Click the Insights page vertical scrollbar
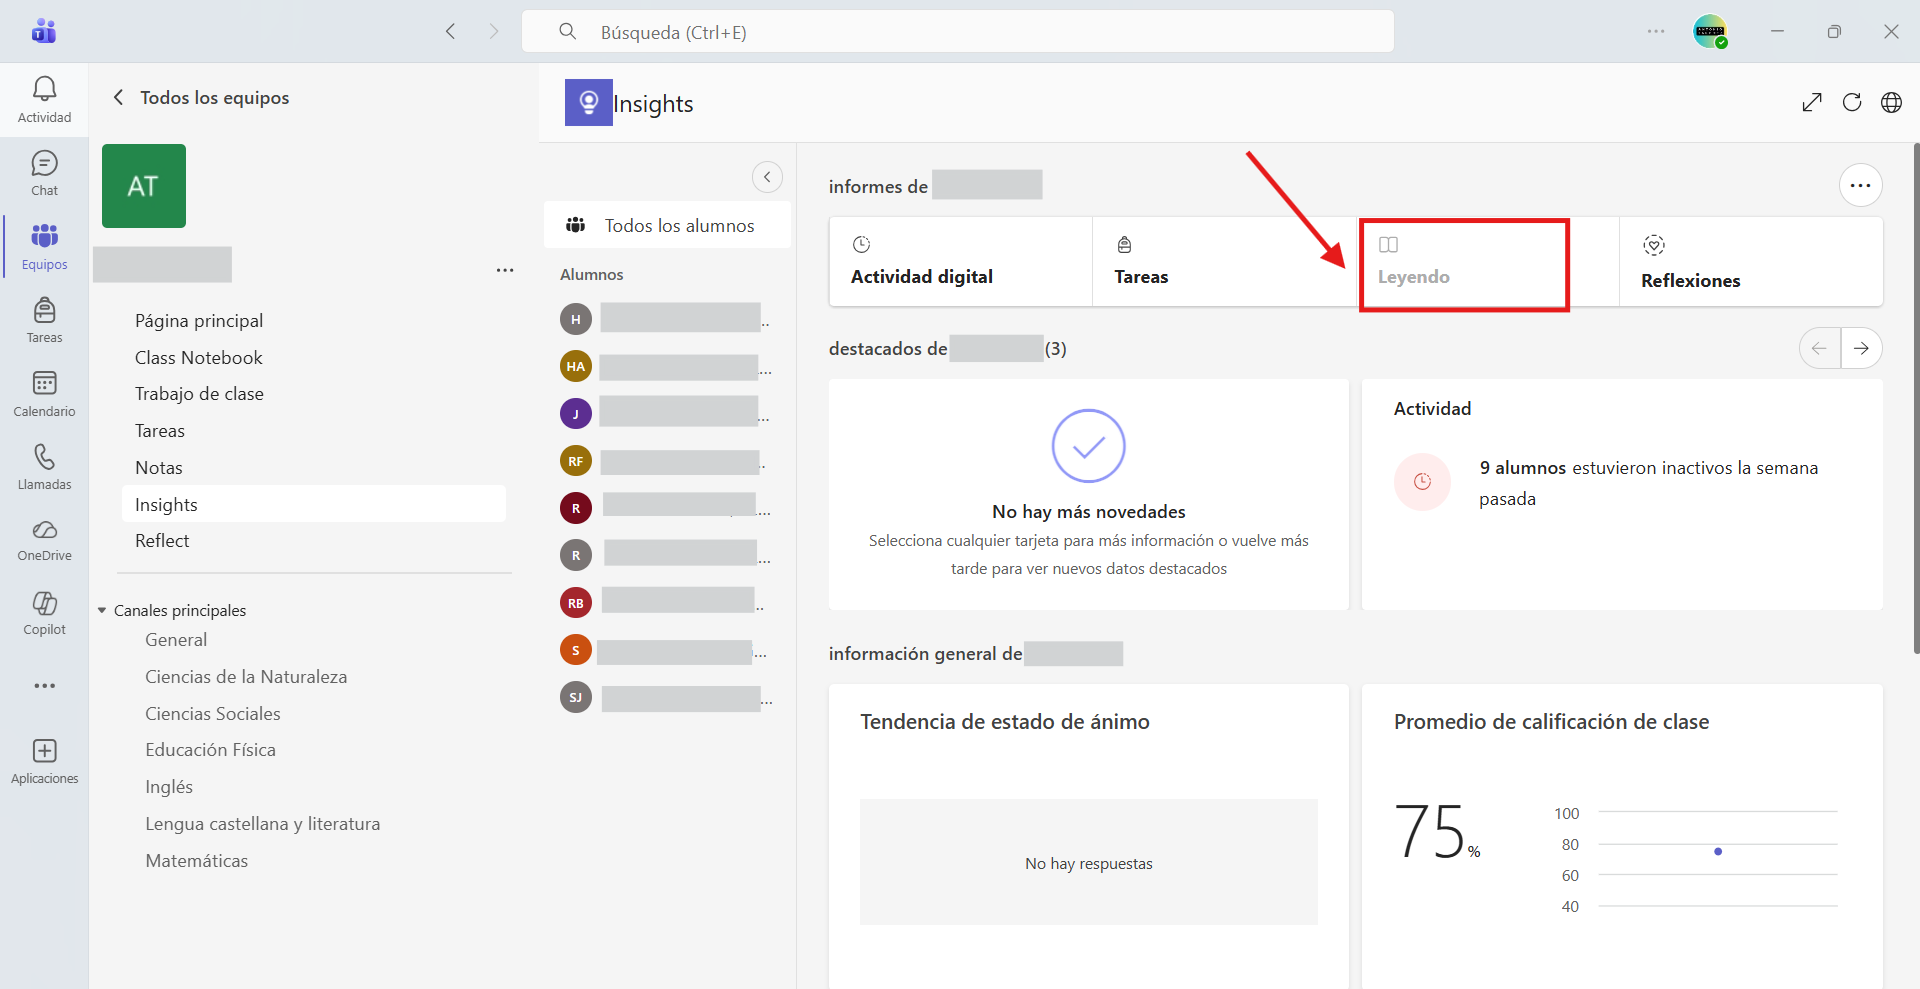This screenshot has width=1920, height=989. [1916, 398]
